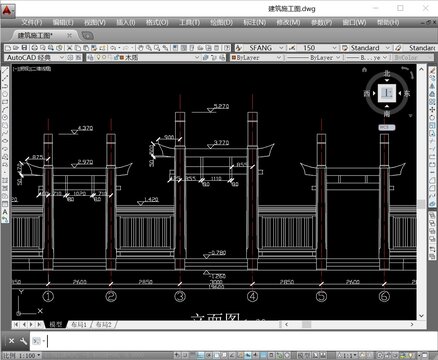Click the wrench icon by the command line
Screen dimensions: 438x360
point(23,341)
